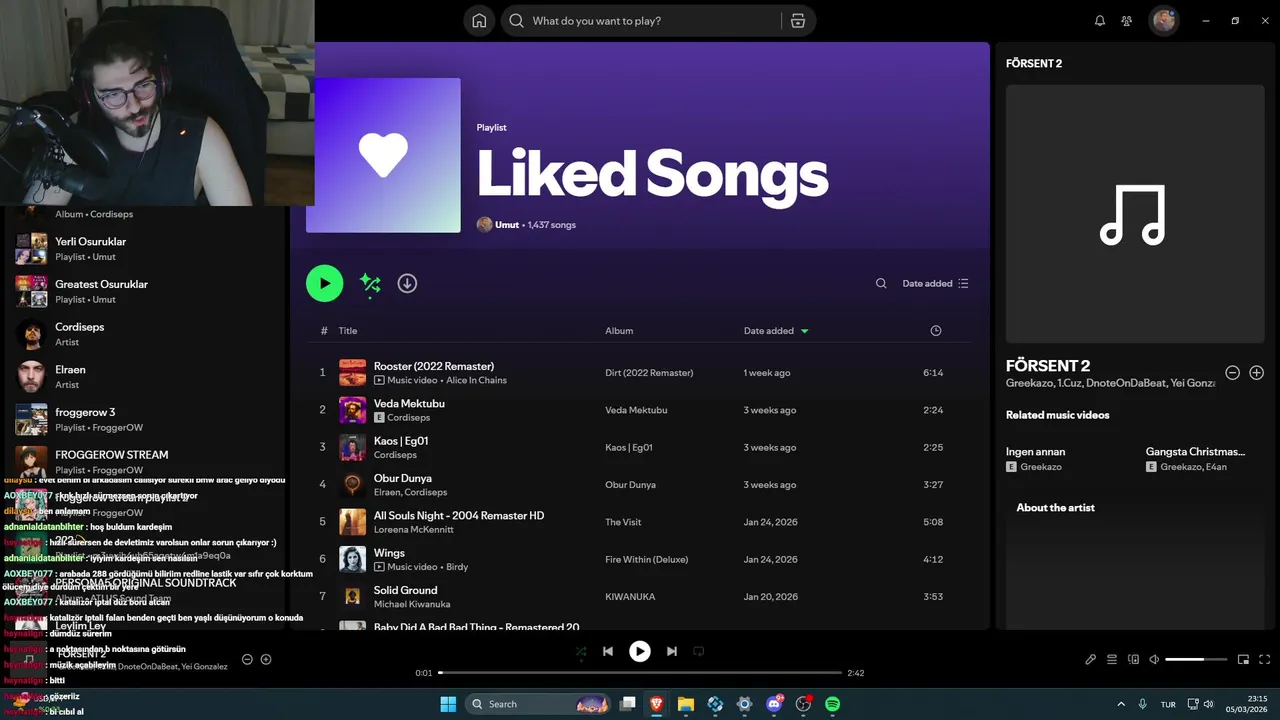Open Connect to a device icon
The image size is (1280, 720).
pyautogui.click(x=1133, y=659)
